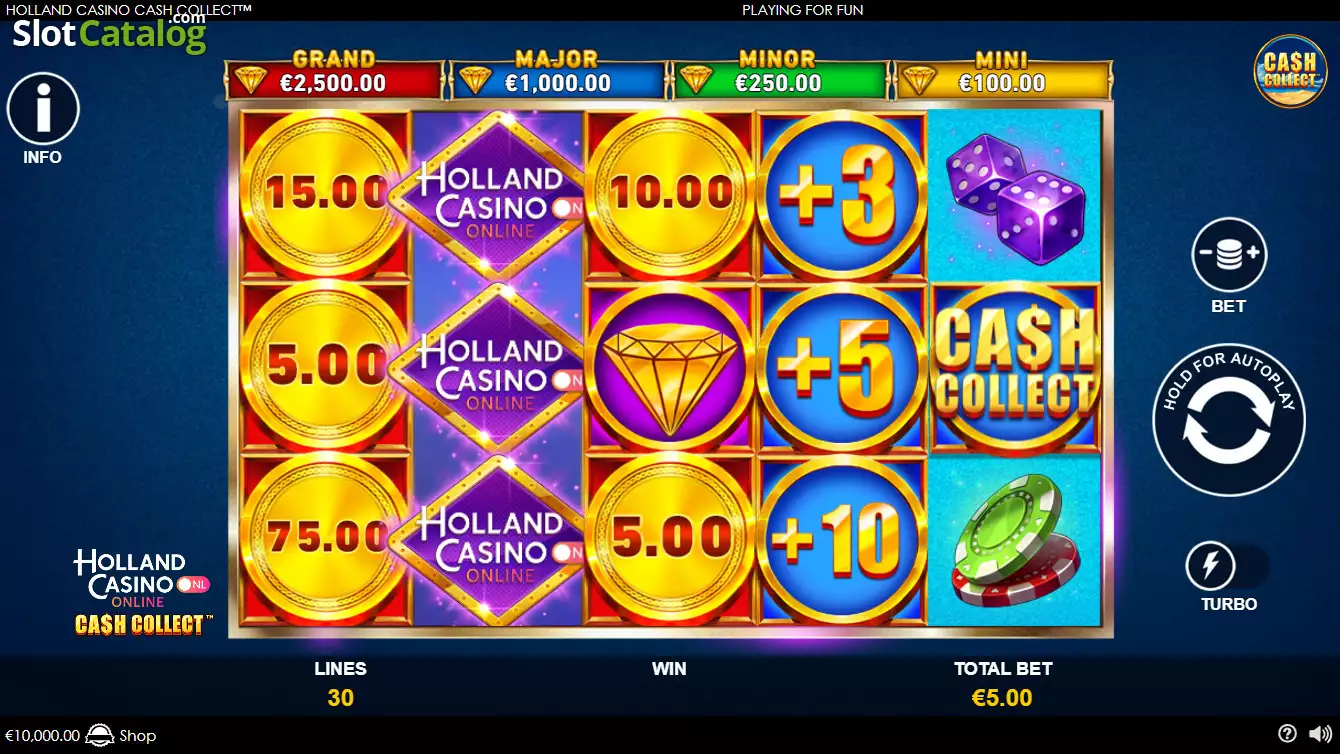Click the Shop hat icon
This screenshot has height=754, width=1340.
pyautogui.click(x=100, y=735)
